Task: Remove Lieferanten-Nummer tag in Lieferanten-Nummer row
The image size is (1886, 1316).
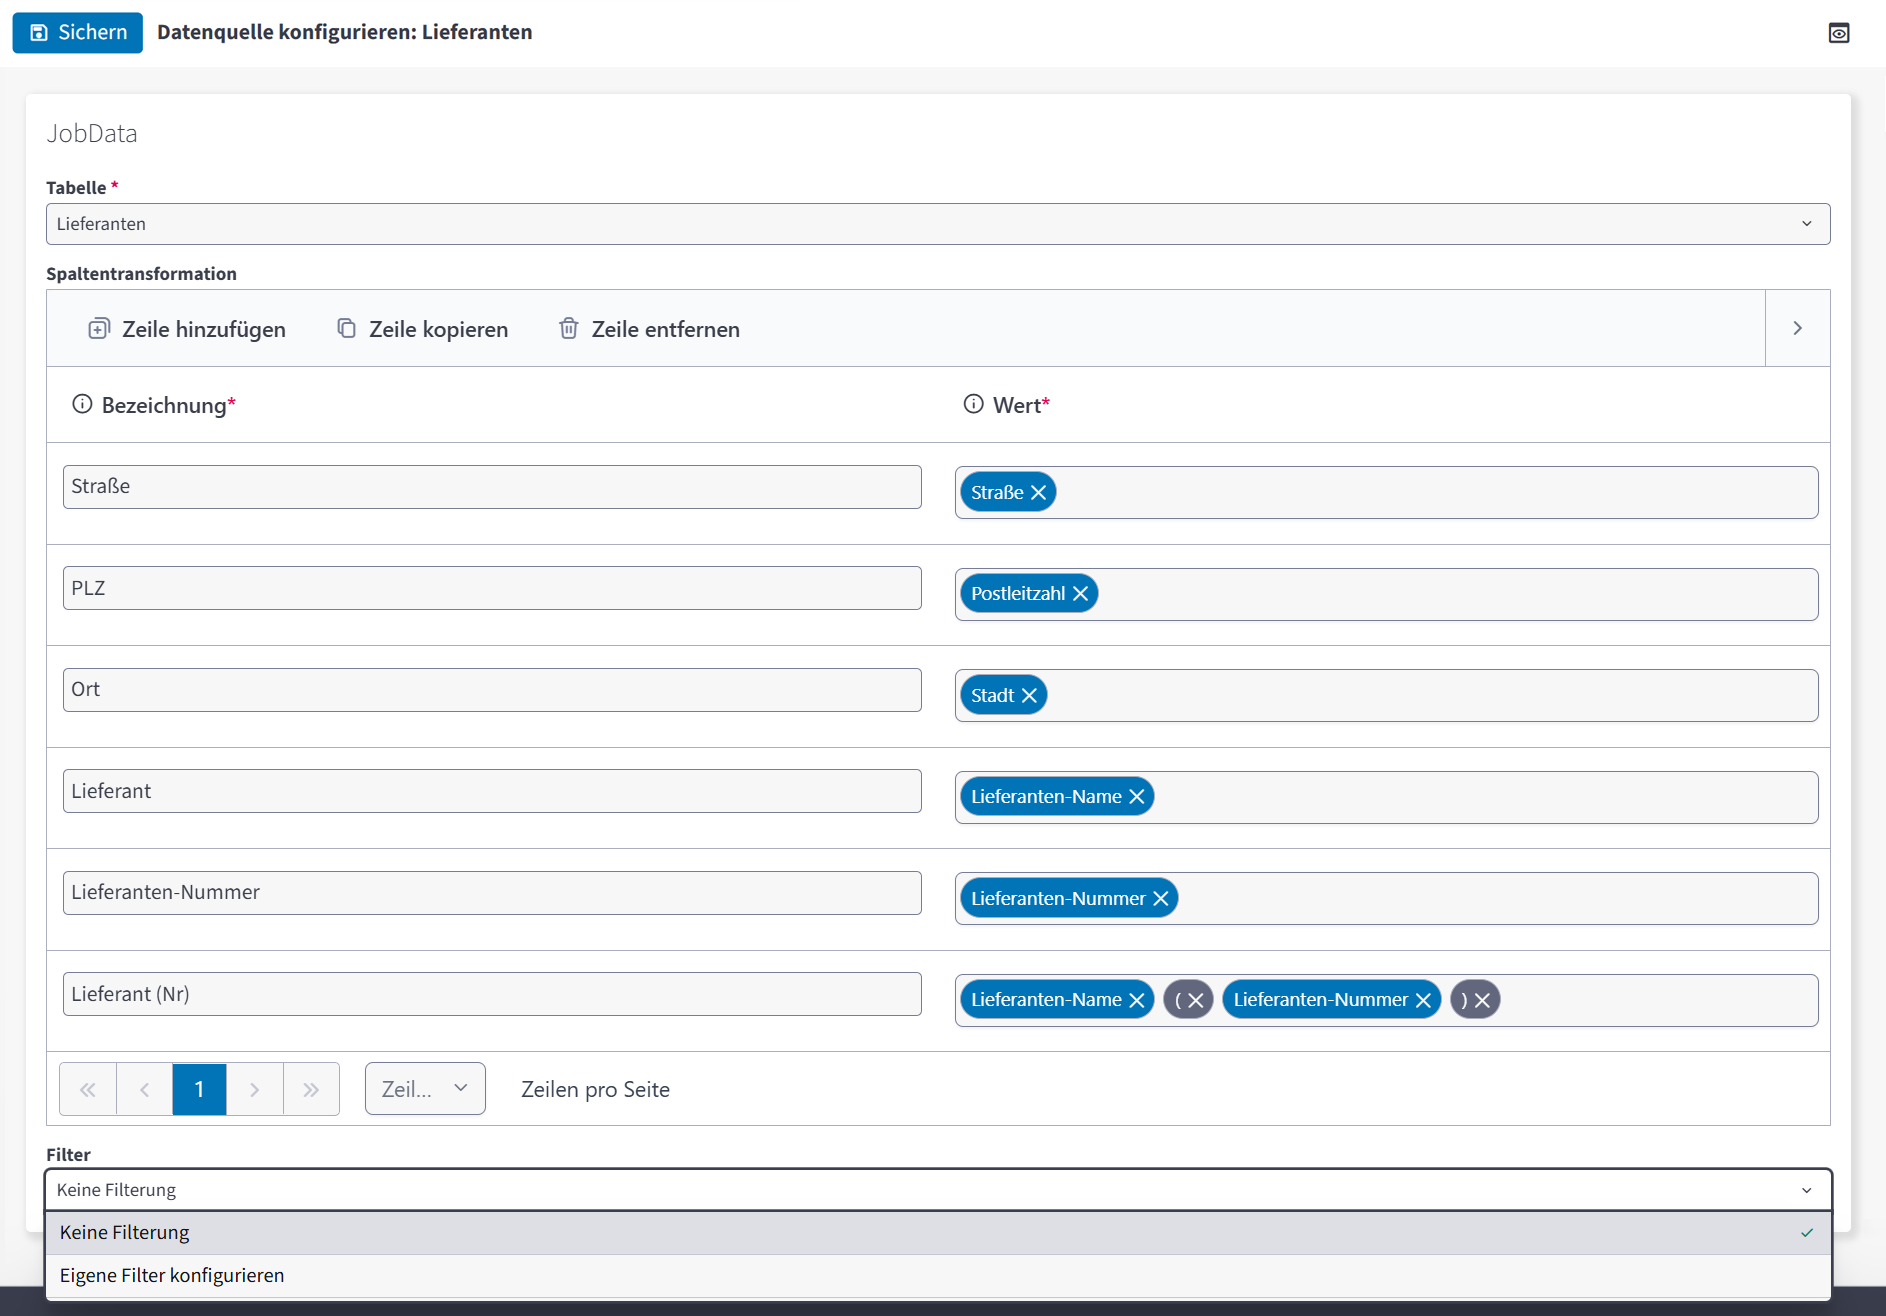Action: (x=1161, y=899)
